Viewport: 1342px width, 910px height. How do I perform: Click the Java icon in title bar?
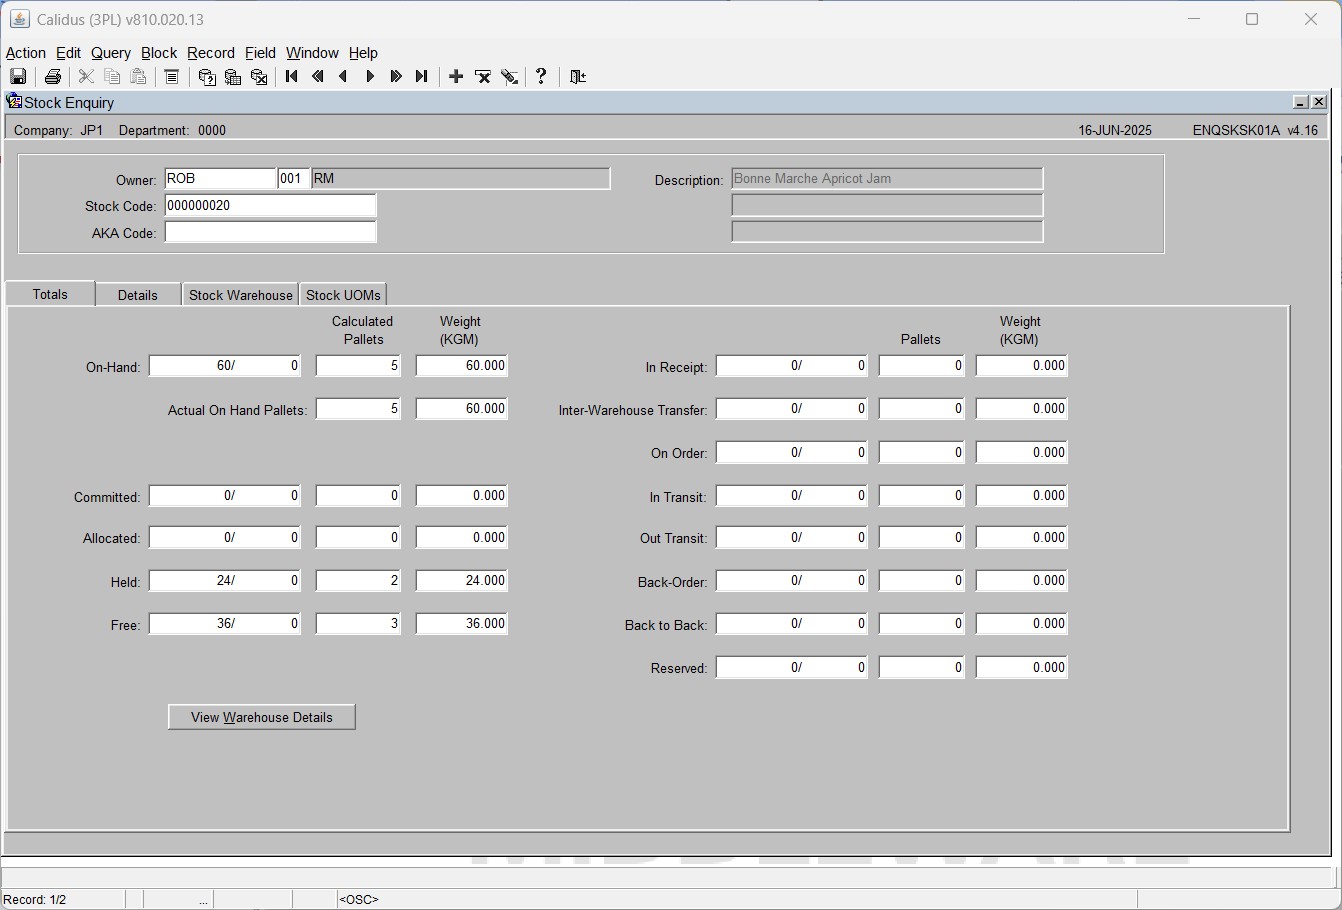(19, 19)
